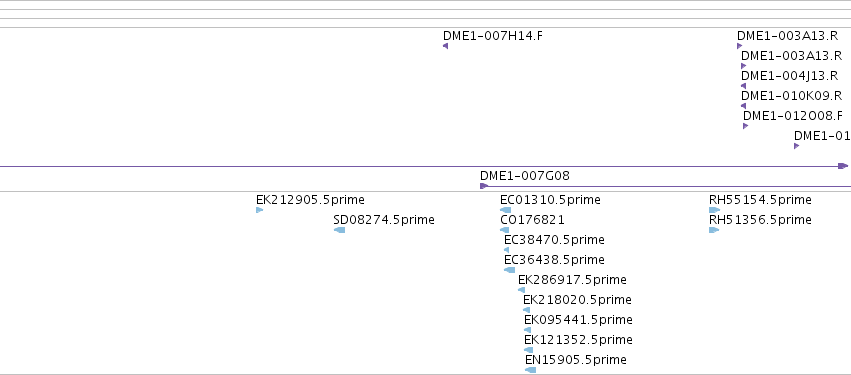Select the EK212905.5prime blue arrow
Viewport: 851px width, 375px height.
pyautogui.click(x=259, y=210)
